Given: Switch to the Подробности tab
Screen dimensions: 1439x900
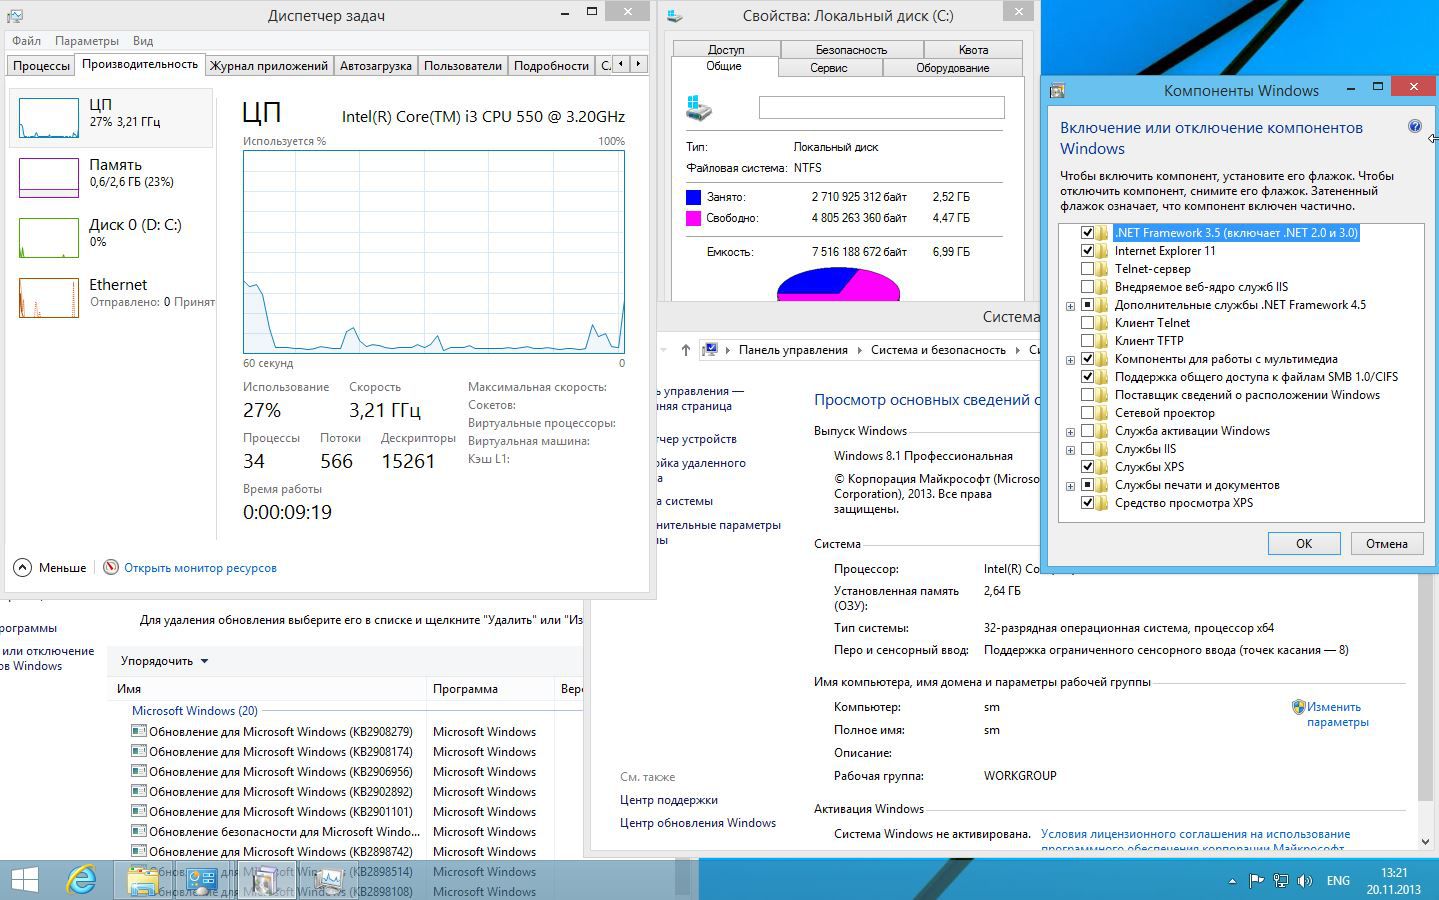Looking at the screenshot, I should pos(551,65).
